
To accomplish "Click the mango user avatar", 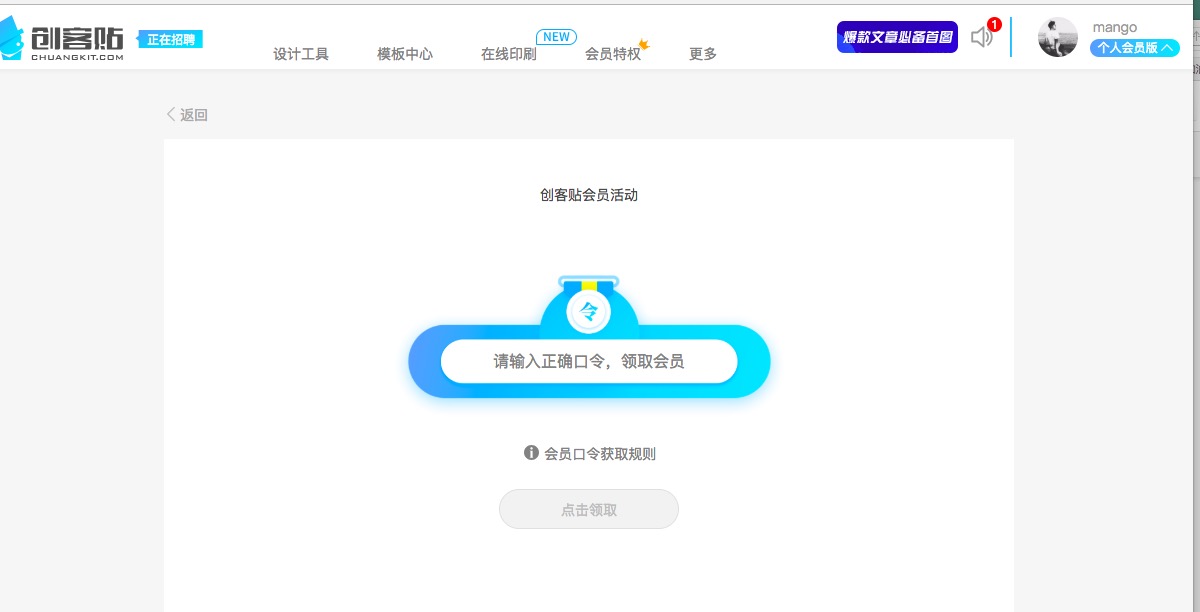I will click(1057, 37).
